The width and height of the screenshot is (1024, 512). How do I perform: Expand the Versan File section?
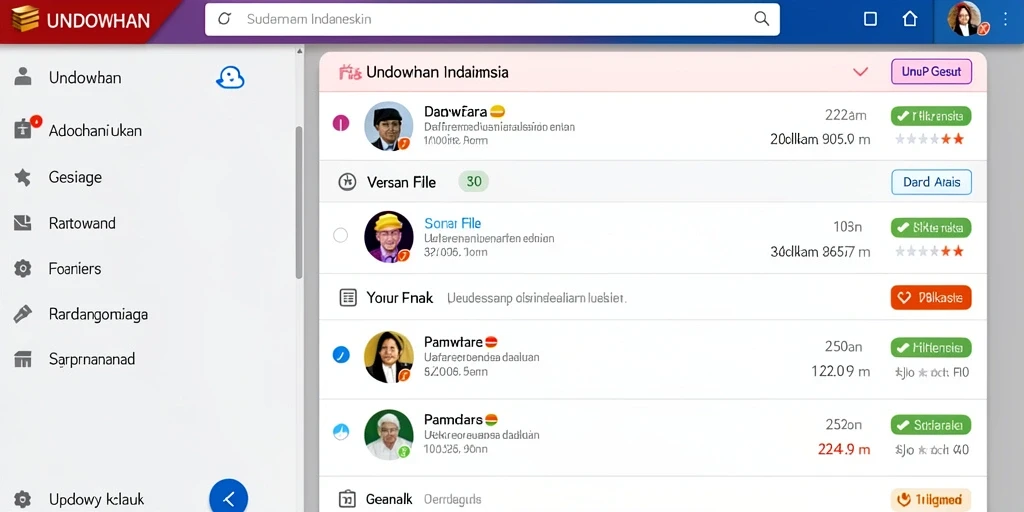(401, 182)
